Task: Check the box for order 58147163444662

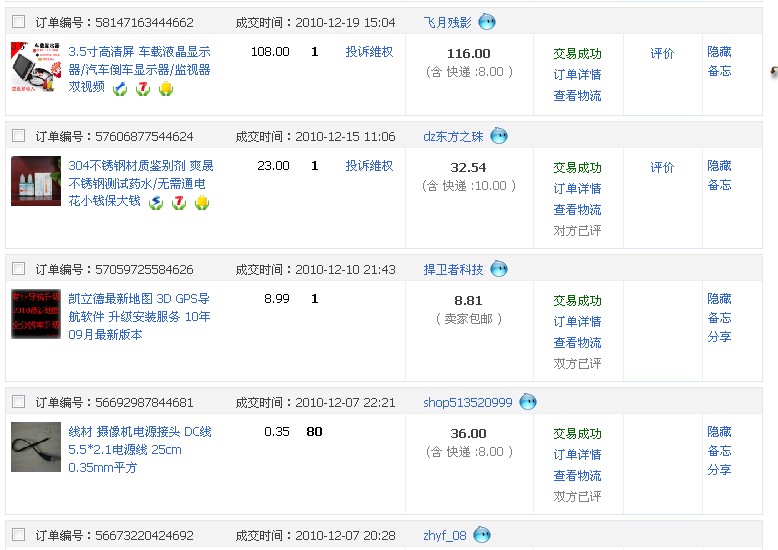Action: [18, 21]
